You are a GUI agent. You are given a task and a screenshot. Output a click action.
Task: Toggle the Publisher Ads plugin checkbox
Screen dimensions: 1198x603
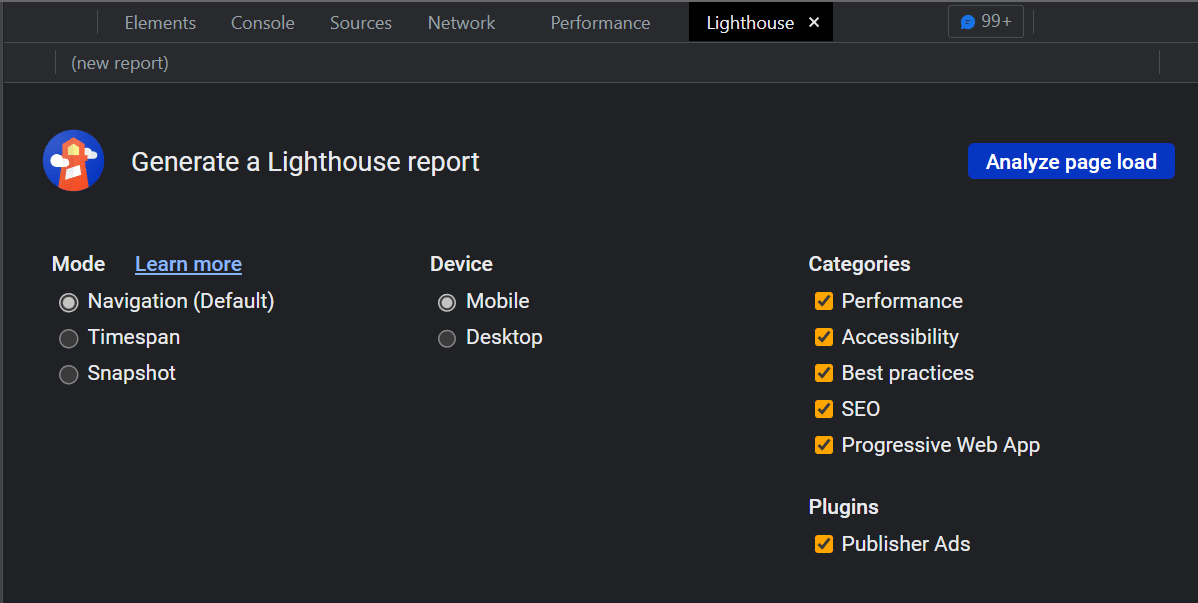(824, 544)
